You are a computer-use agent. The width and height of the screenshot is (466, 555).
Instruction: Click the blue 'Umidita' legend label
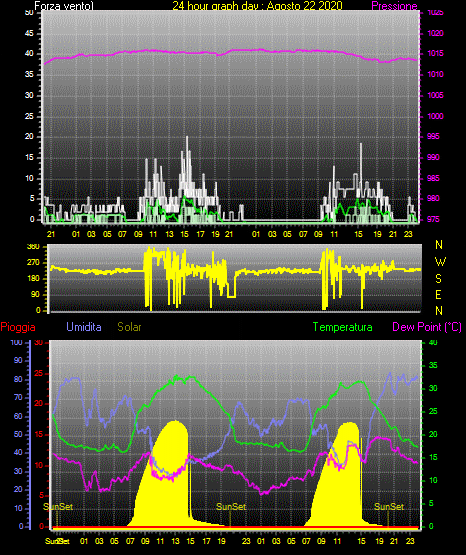[84, 327]
